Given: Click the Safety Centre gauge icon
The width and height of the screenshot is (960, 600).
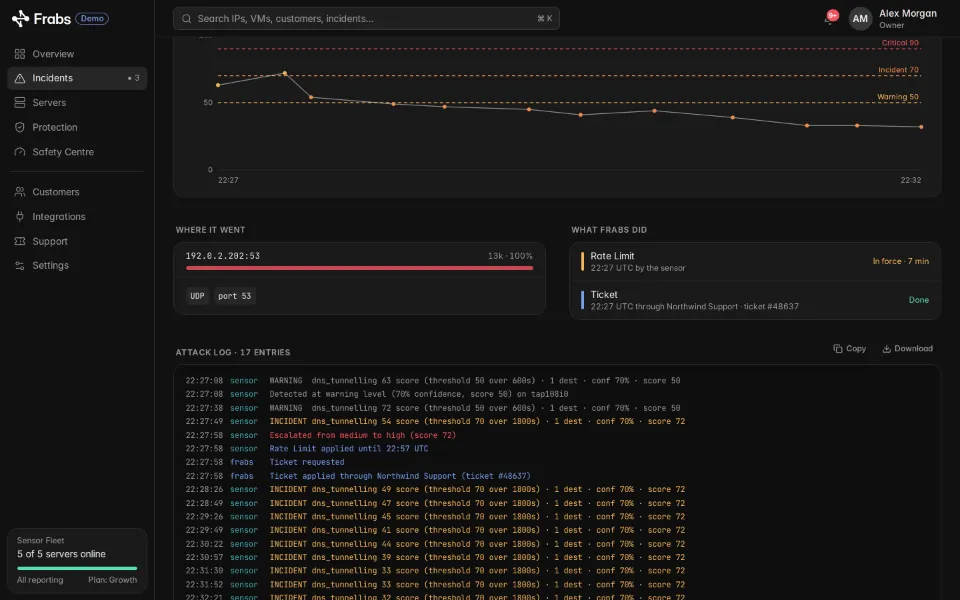Looking at the screenshot, I should click(x=20, y=152).
